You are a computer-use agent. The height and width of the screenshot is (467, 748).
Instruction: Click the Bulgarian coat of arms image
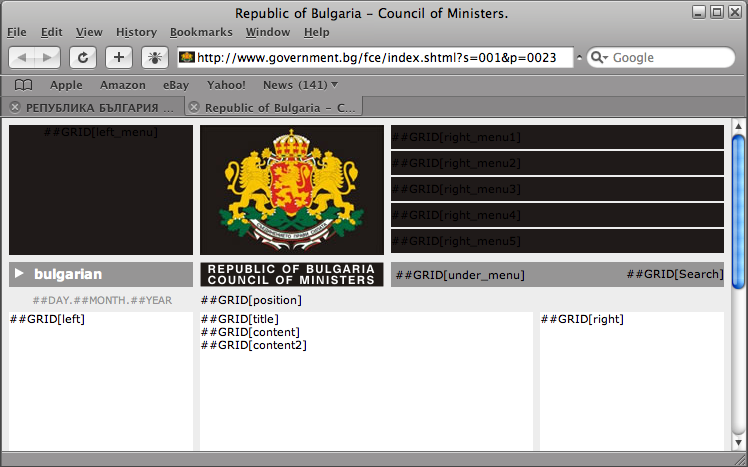(291, 189)
